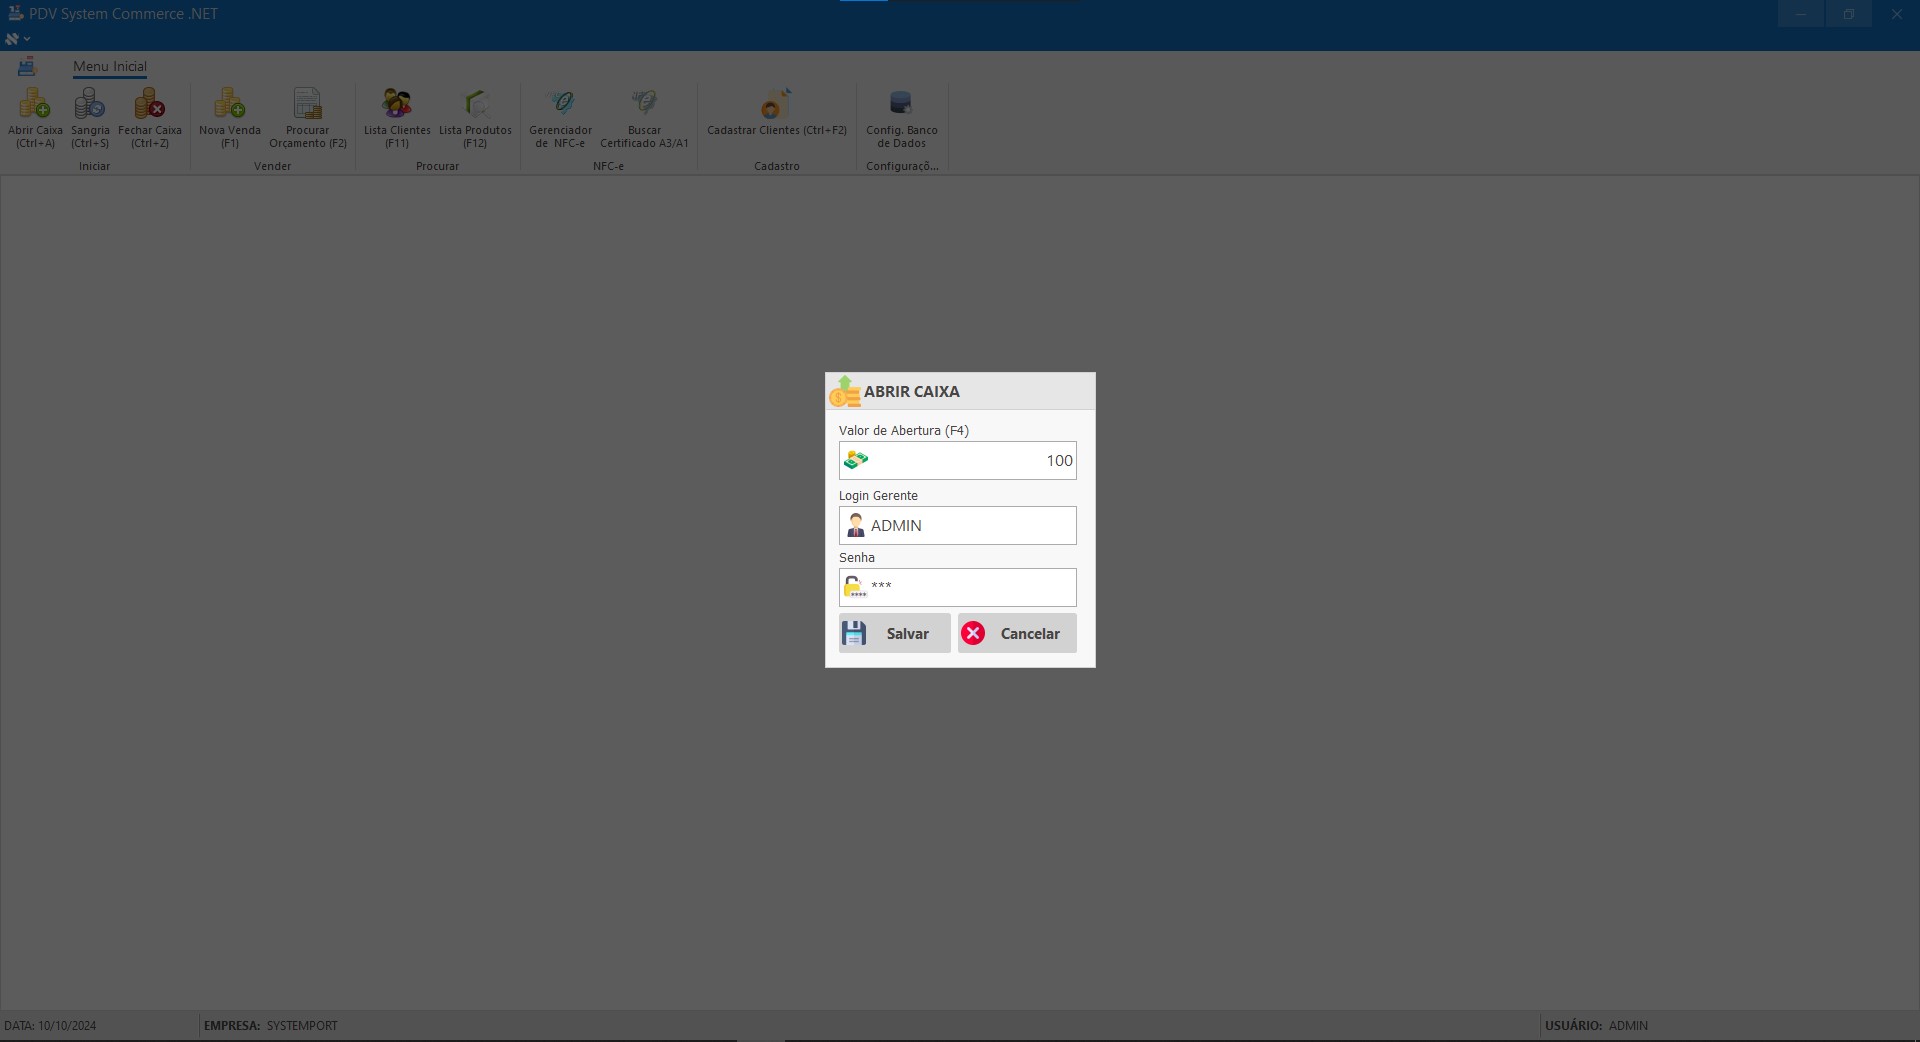Start a Nova Venda sale
The image size is (1920, 1042).
tap(229, 104)
